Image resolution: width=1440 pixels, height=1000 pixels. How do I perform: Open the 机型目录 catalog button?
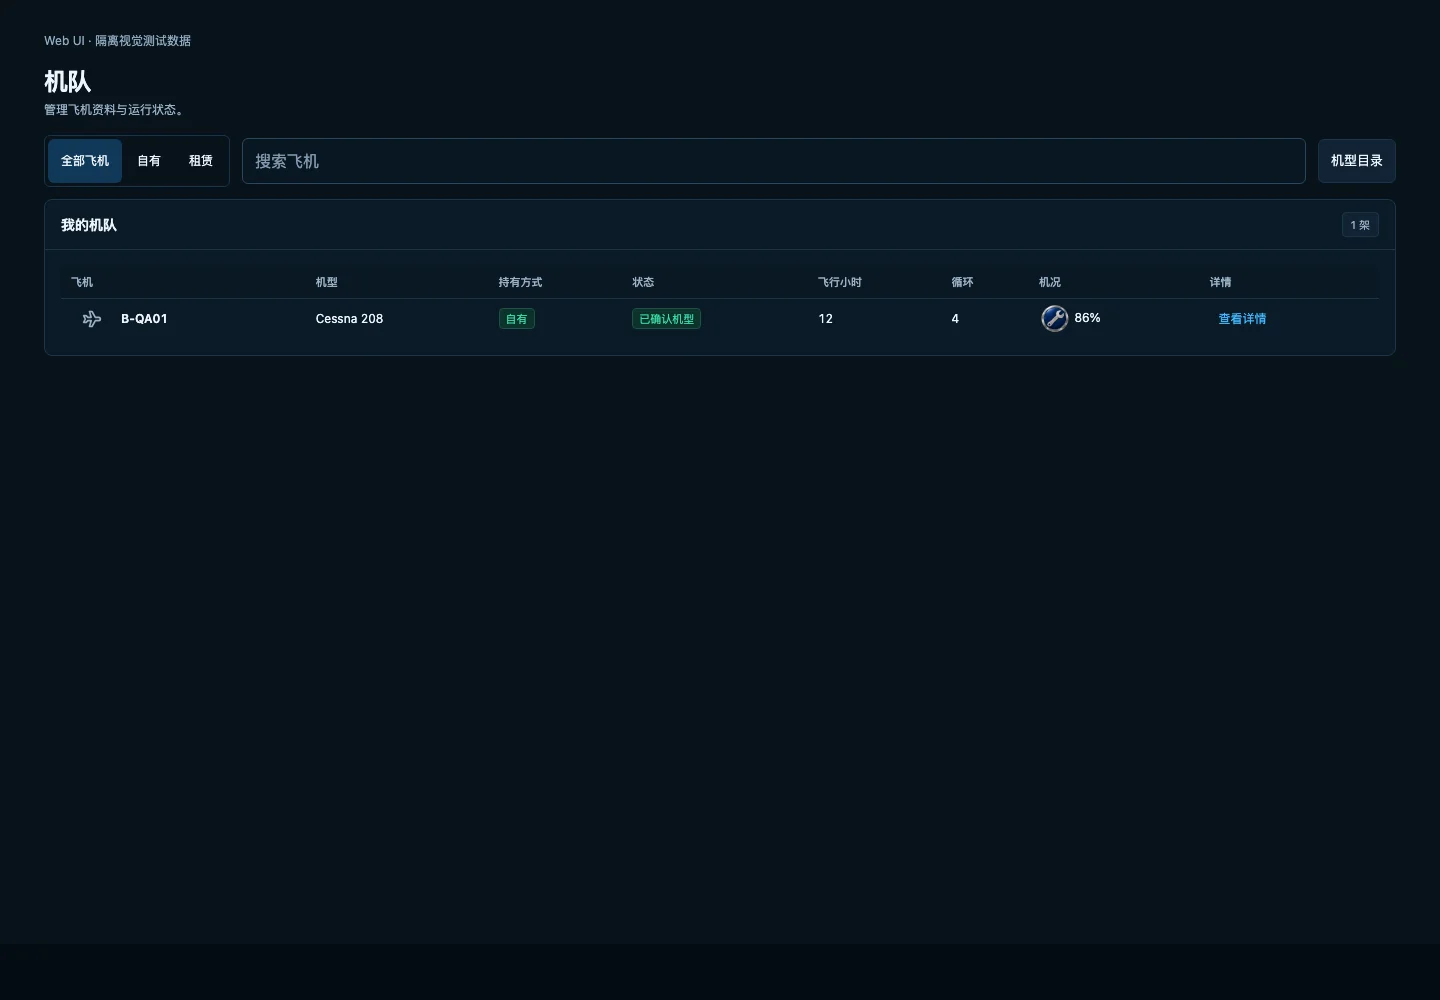(1356, 161)
